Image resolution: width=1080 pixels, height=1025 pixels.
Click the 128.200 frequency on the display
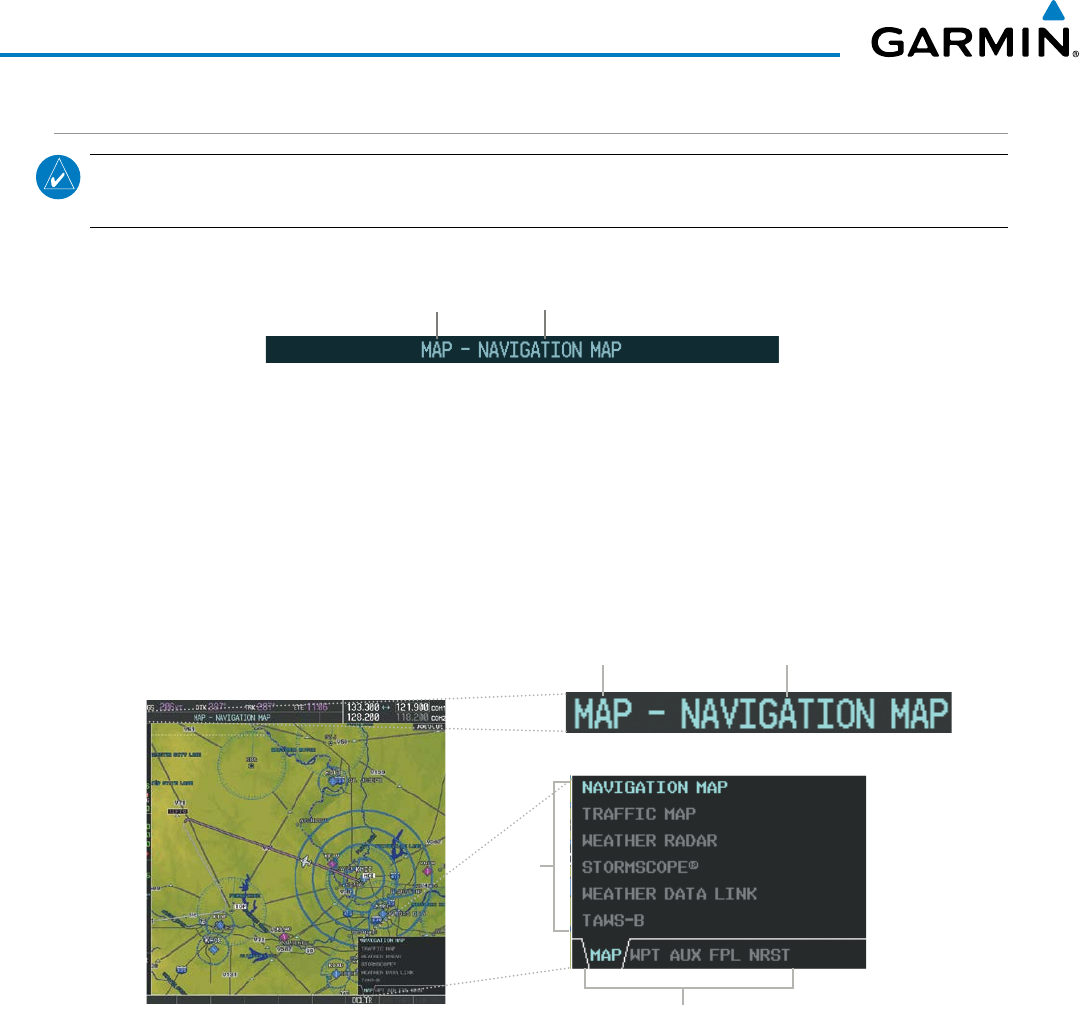point(363,717)
